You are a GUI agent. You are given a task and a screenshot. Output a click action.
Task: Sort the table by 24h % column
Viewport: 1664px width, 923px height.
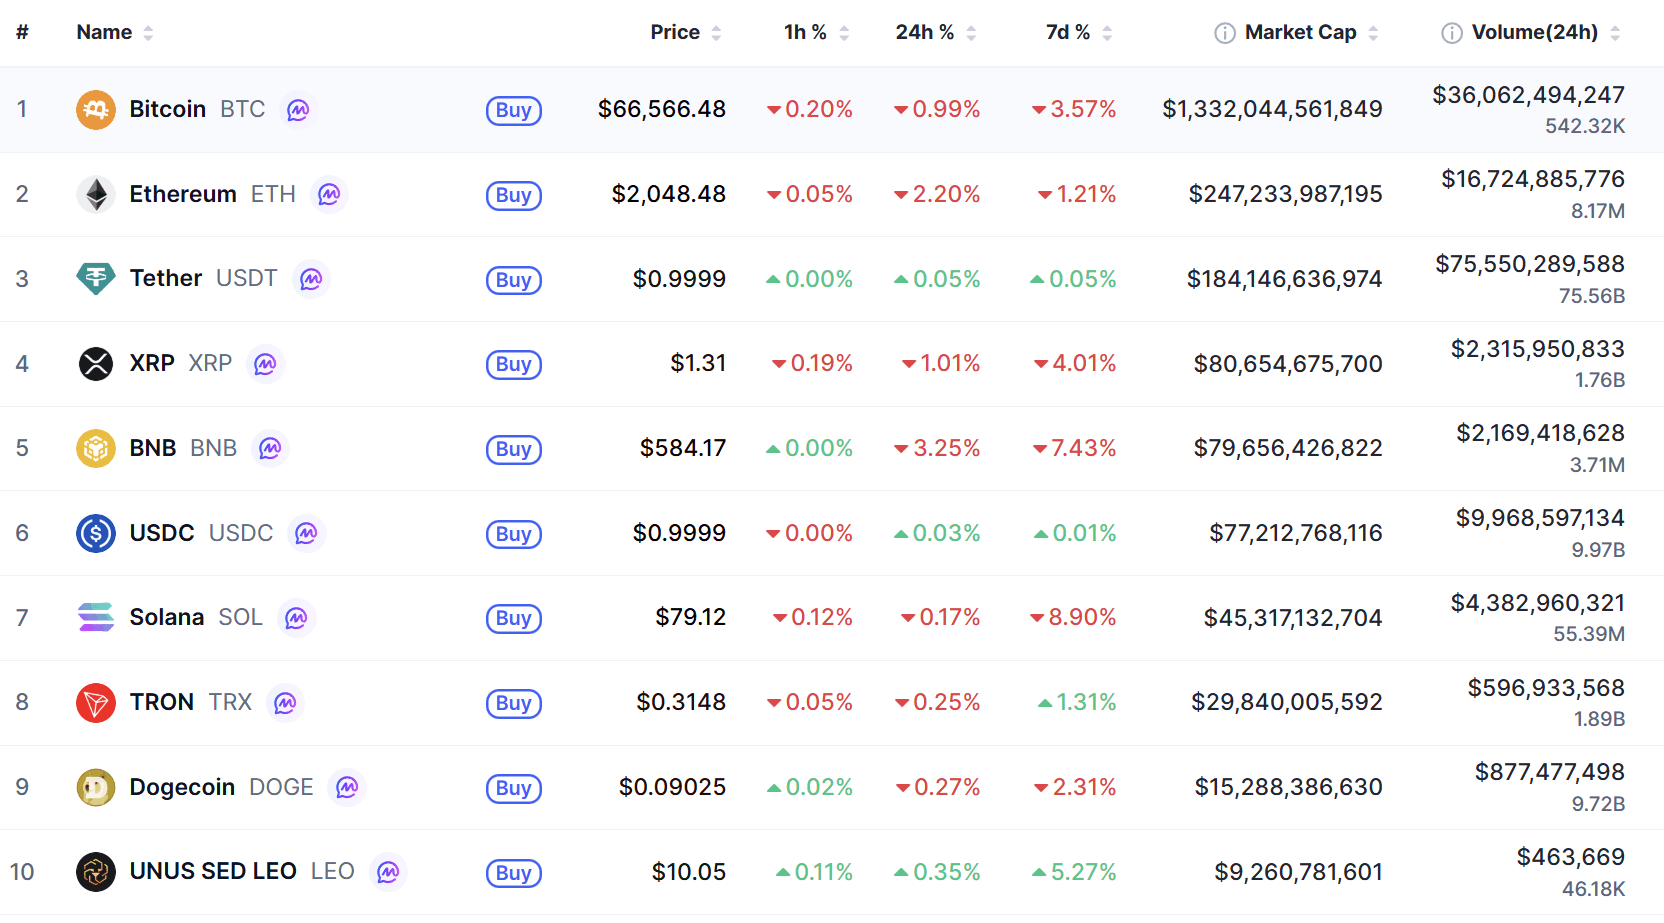[936, 32]
